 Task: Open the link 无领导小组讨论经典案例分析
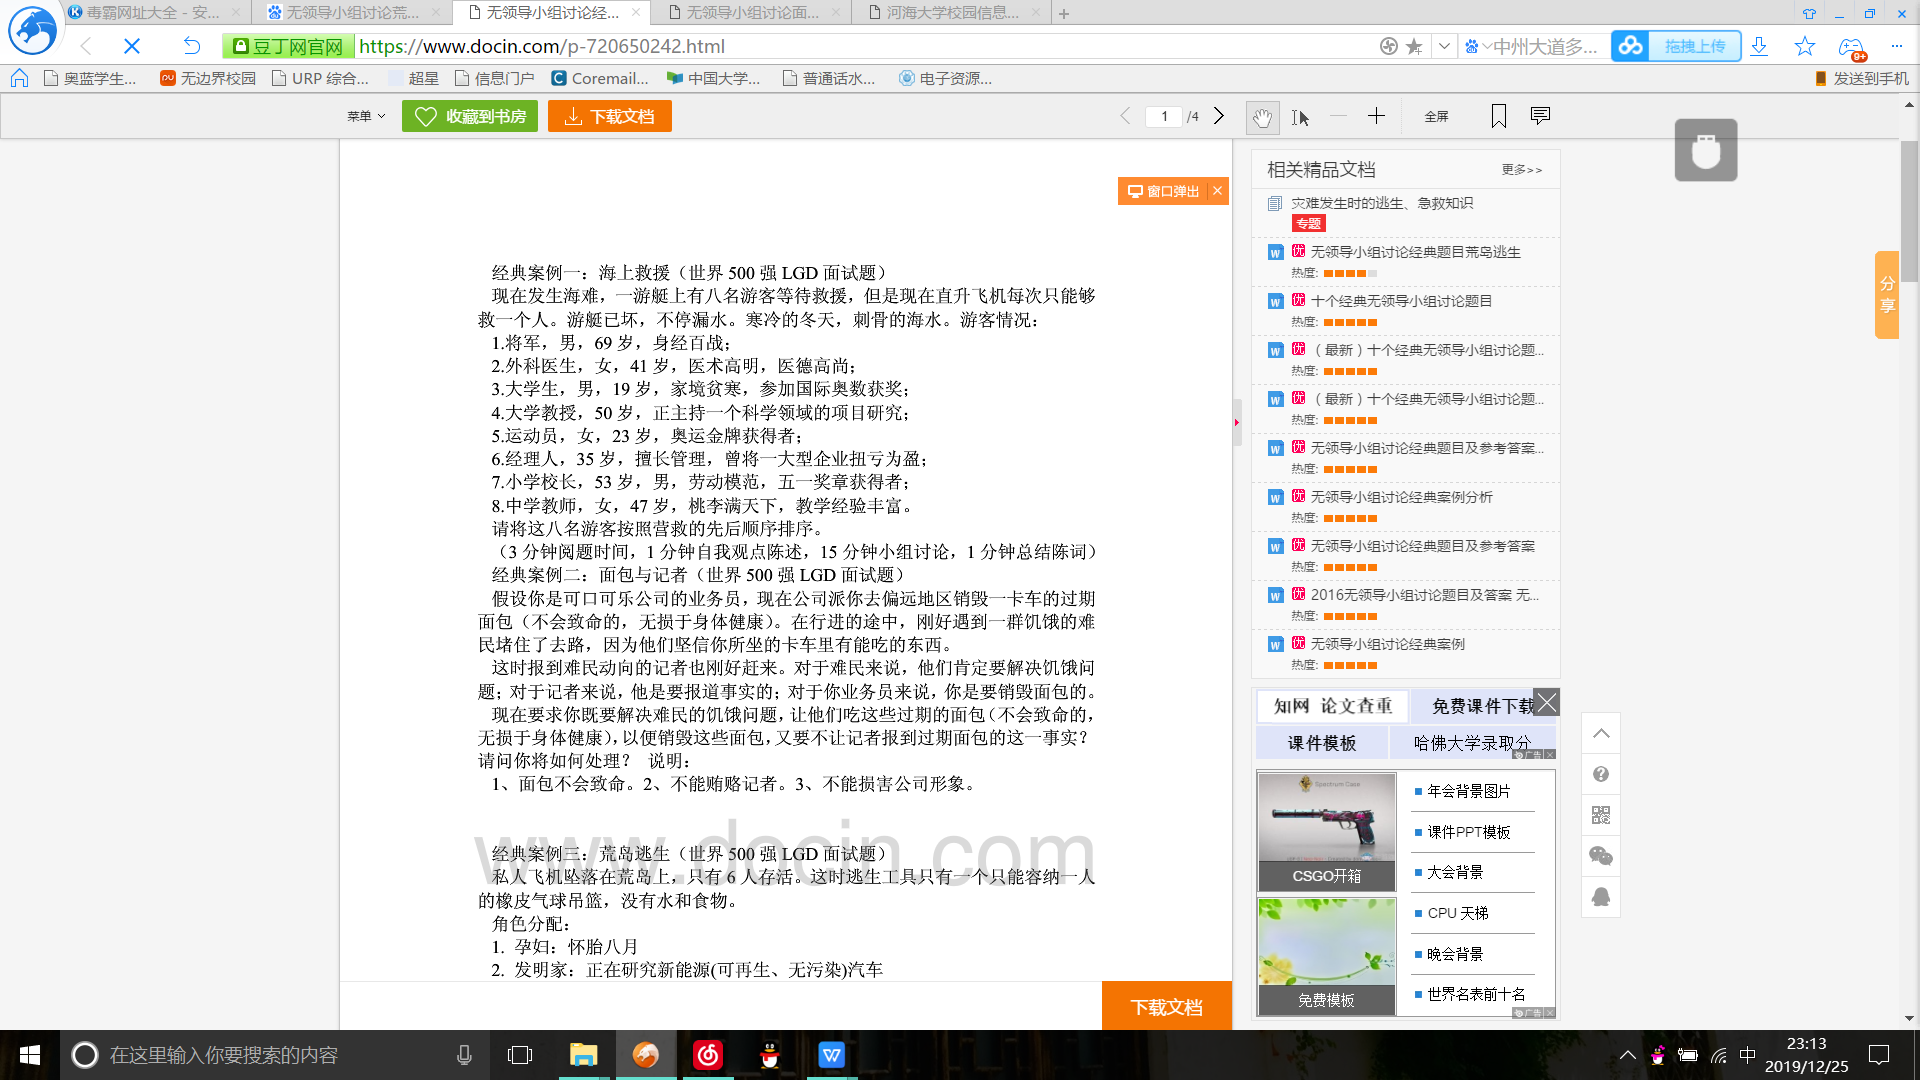(x=1401, y=497)
